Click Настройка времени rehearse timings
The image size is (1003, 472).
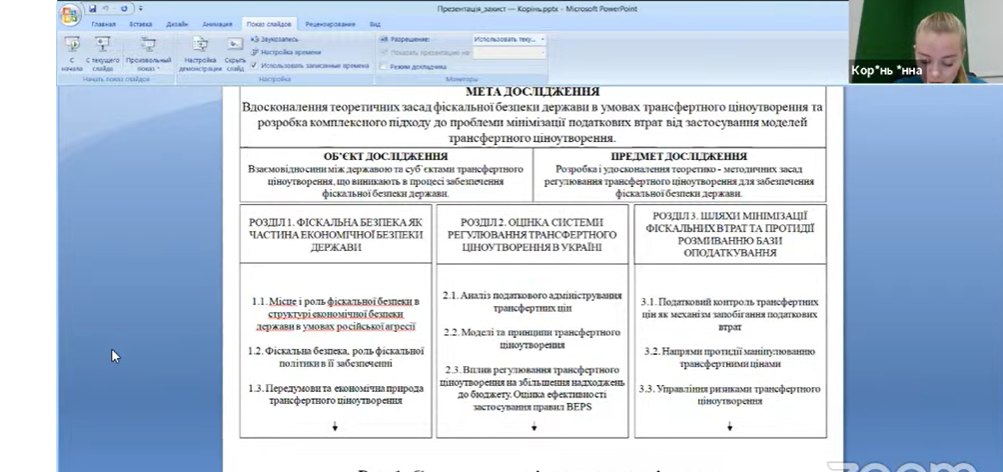pyautogui.click(x=286, y=52)
